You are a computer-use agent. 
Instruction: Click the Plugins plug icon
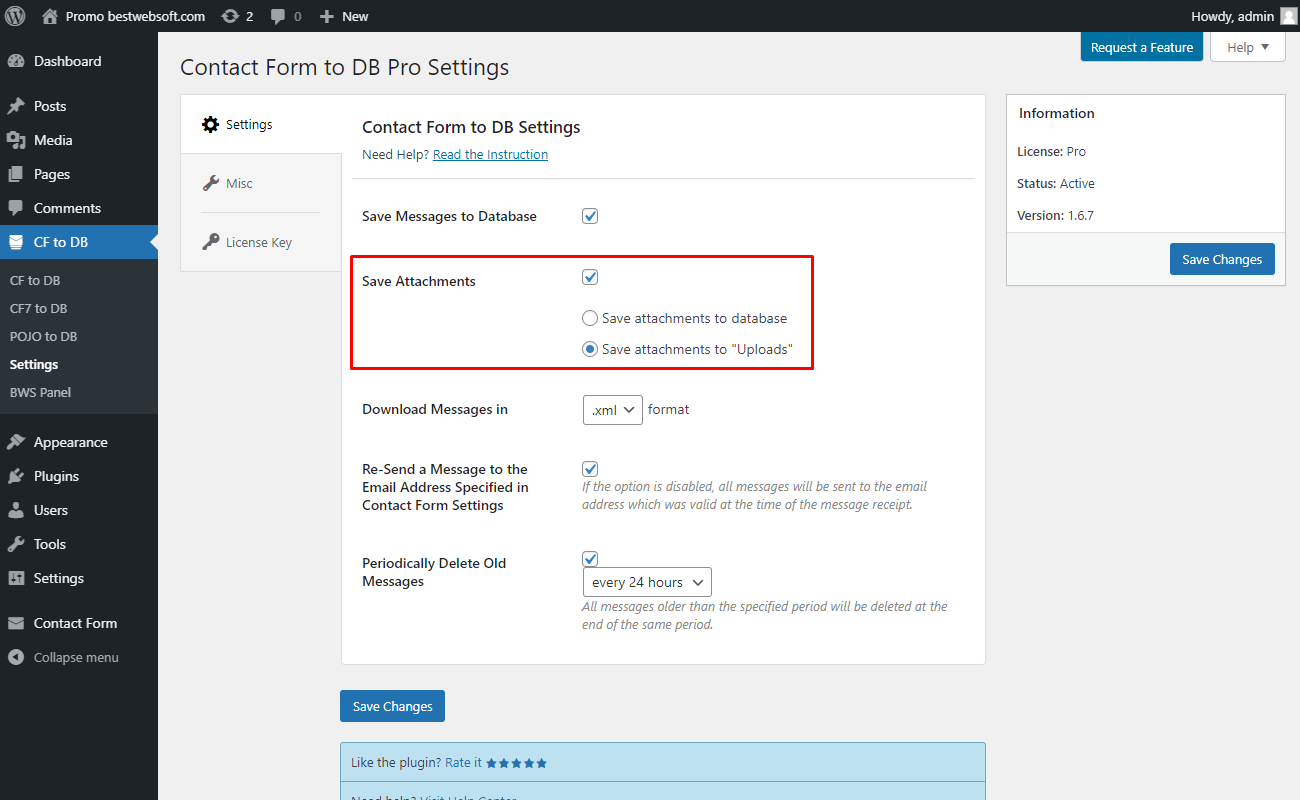[x=16, y=476]
